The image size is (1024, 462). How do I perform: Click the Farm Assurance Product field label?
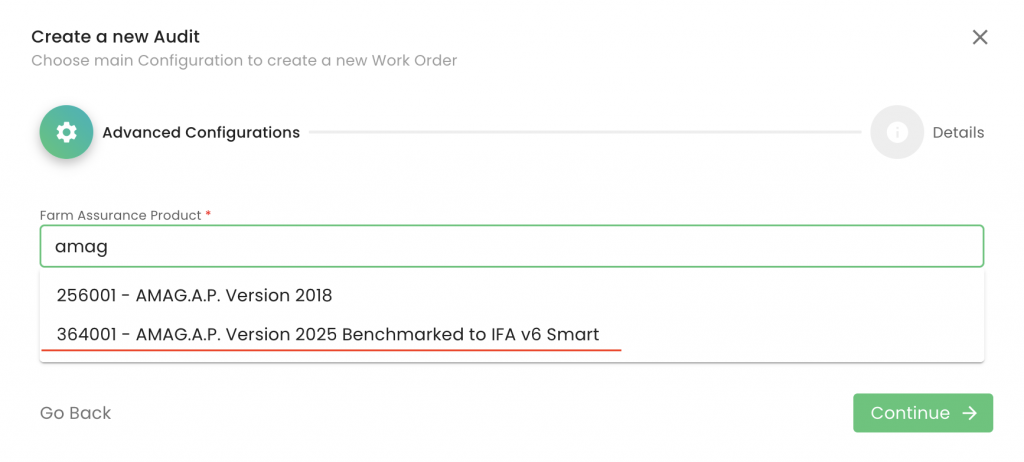(x=119, y=215)
